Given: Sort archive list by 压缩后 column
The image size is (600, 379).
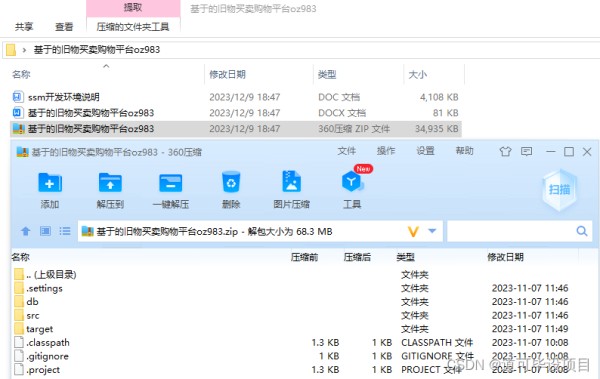Looking at the screenshot, I should coord(357,257).
